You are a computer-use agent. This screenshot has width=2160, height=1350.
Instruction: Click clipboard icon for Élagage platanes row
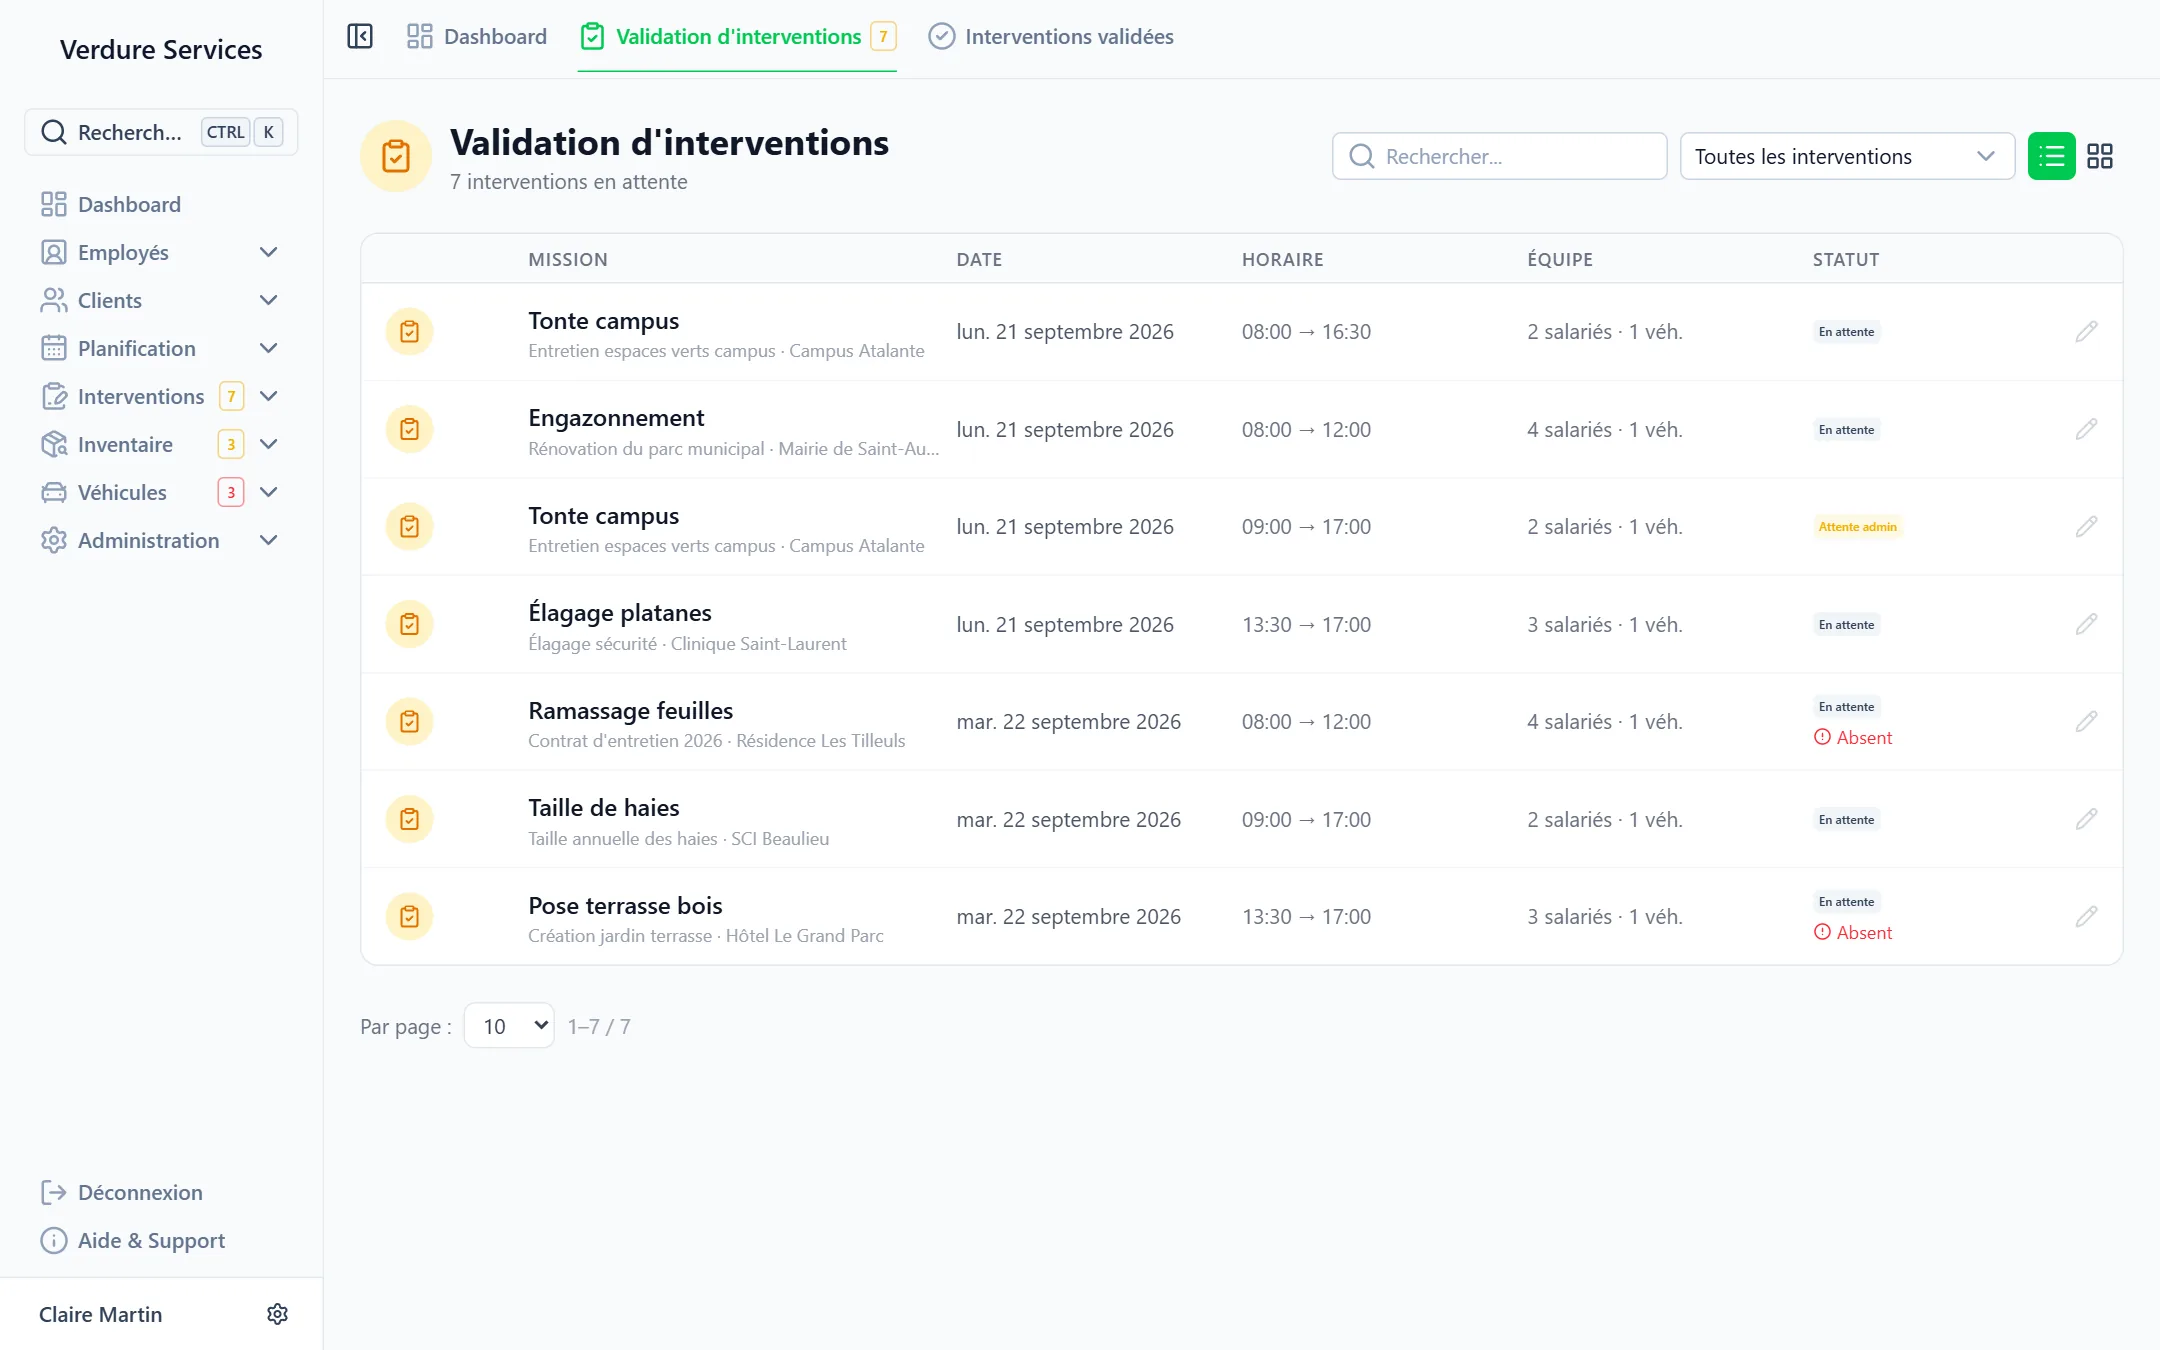pos(409,624)
